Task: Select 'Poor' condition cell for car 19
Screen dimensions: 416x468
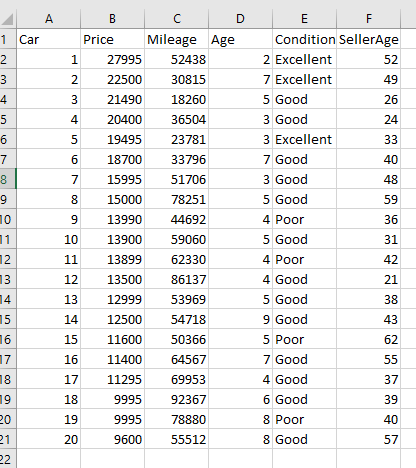Action: coord(305,419)
